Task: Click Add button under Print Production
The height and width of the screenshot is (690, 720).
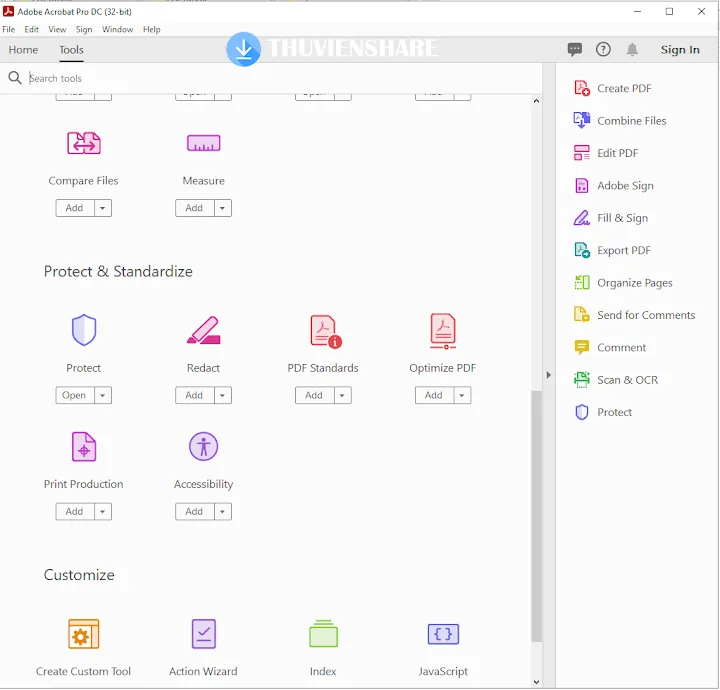Action: point(75,511)
